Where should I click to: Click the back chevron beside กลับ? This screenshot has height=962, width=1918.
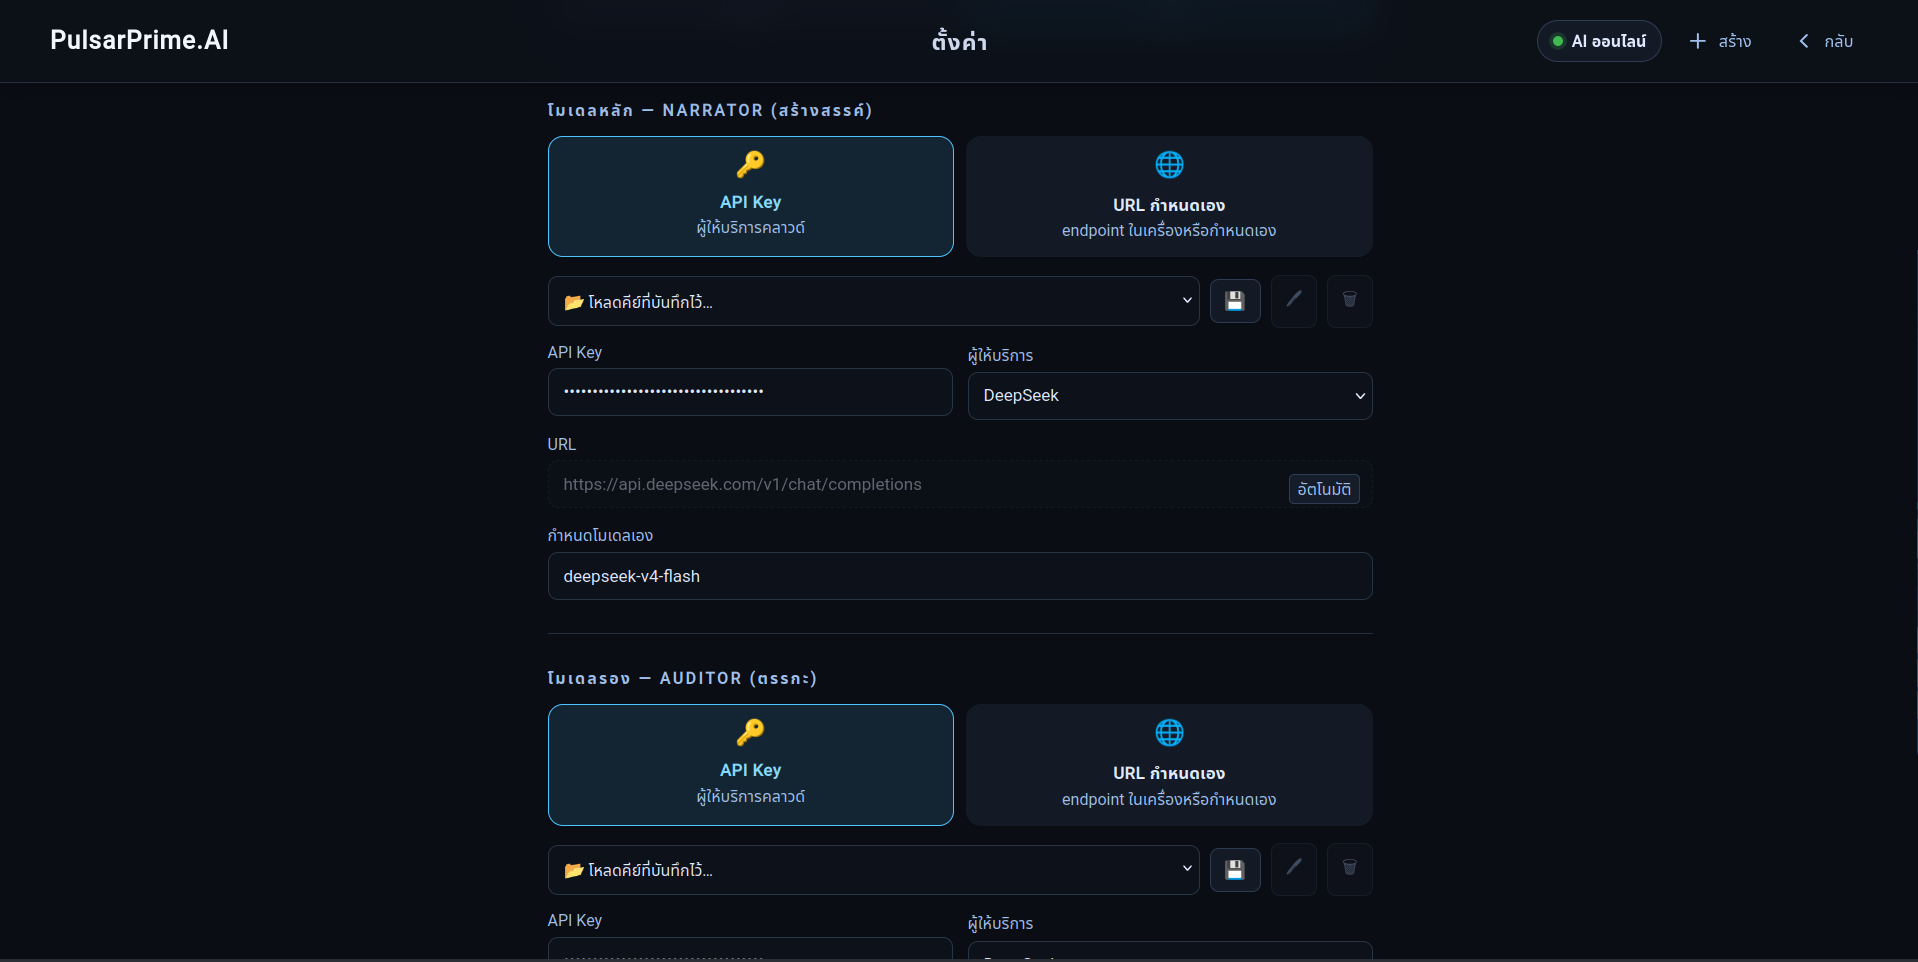tap(1804, 41)
